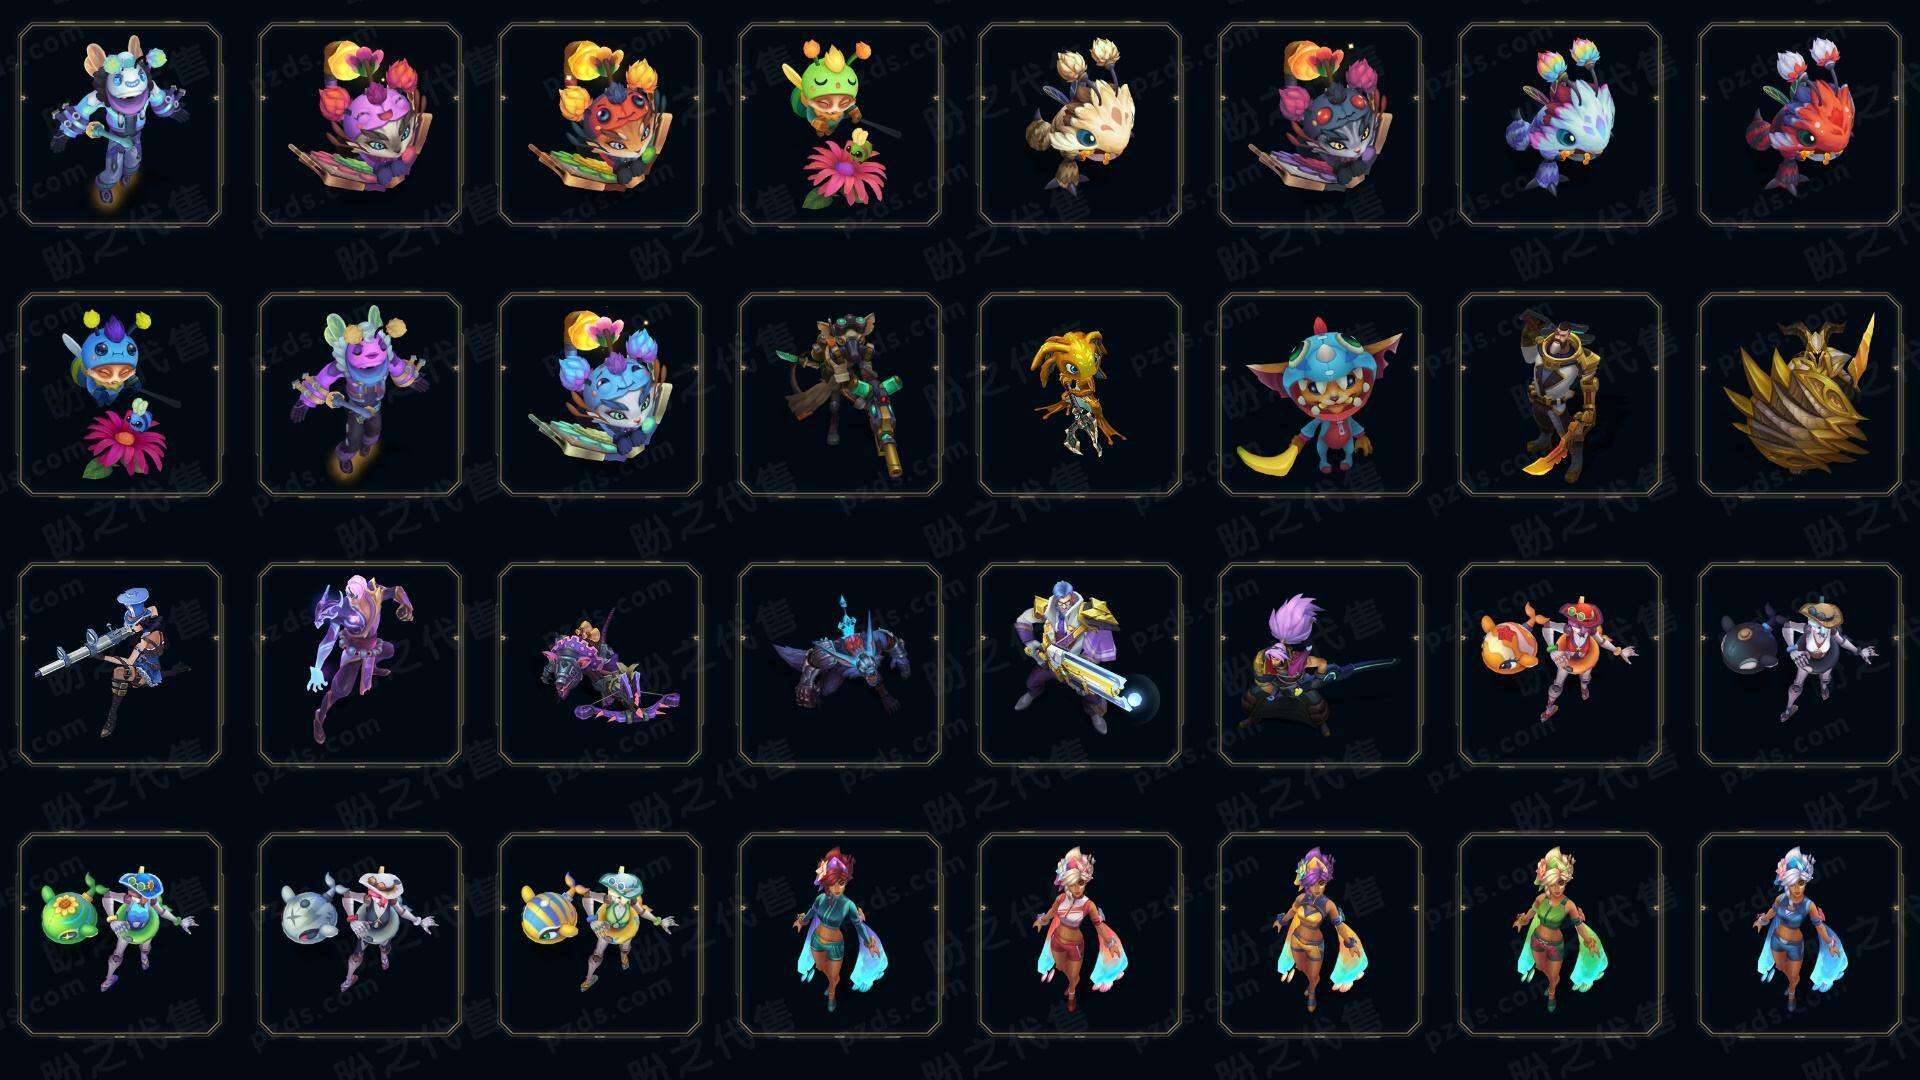The height and width of the screenshot is (1080, 1920).
Task: Pick the blue bee Teemo with magenta flower
Action: click(x=120, y=395)
